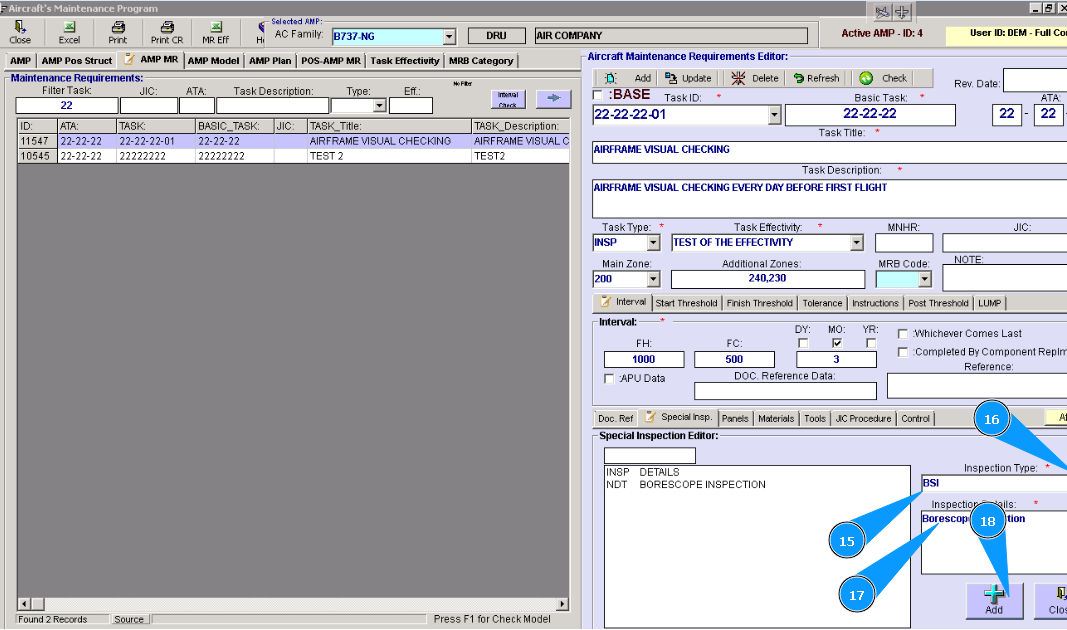Toggle the YR interval checkbox
This screenshot has height=630, width=1067.
(871, 344)
